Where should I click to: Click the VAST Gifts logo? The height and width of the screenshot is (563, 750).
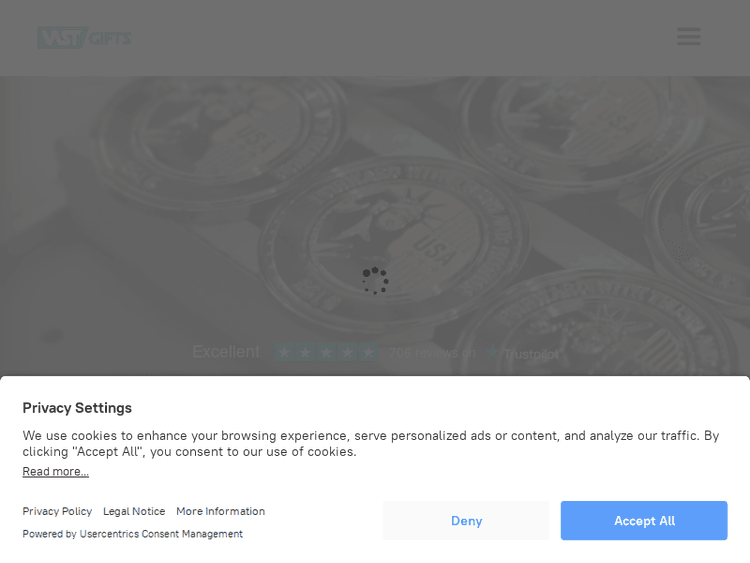[84, 38]
